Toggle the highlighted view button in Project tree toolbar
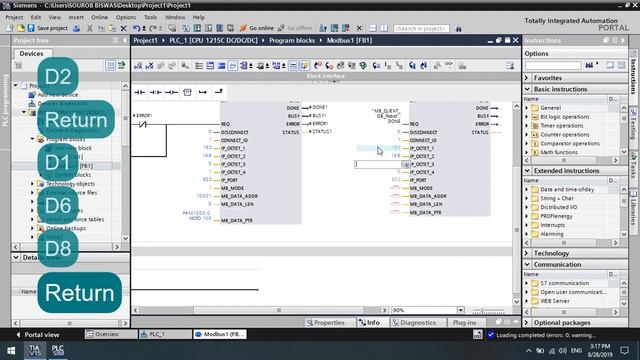The height and width of the screenshot is (360, 640). 110,65
